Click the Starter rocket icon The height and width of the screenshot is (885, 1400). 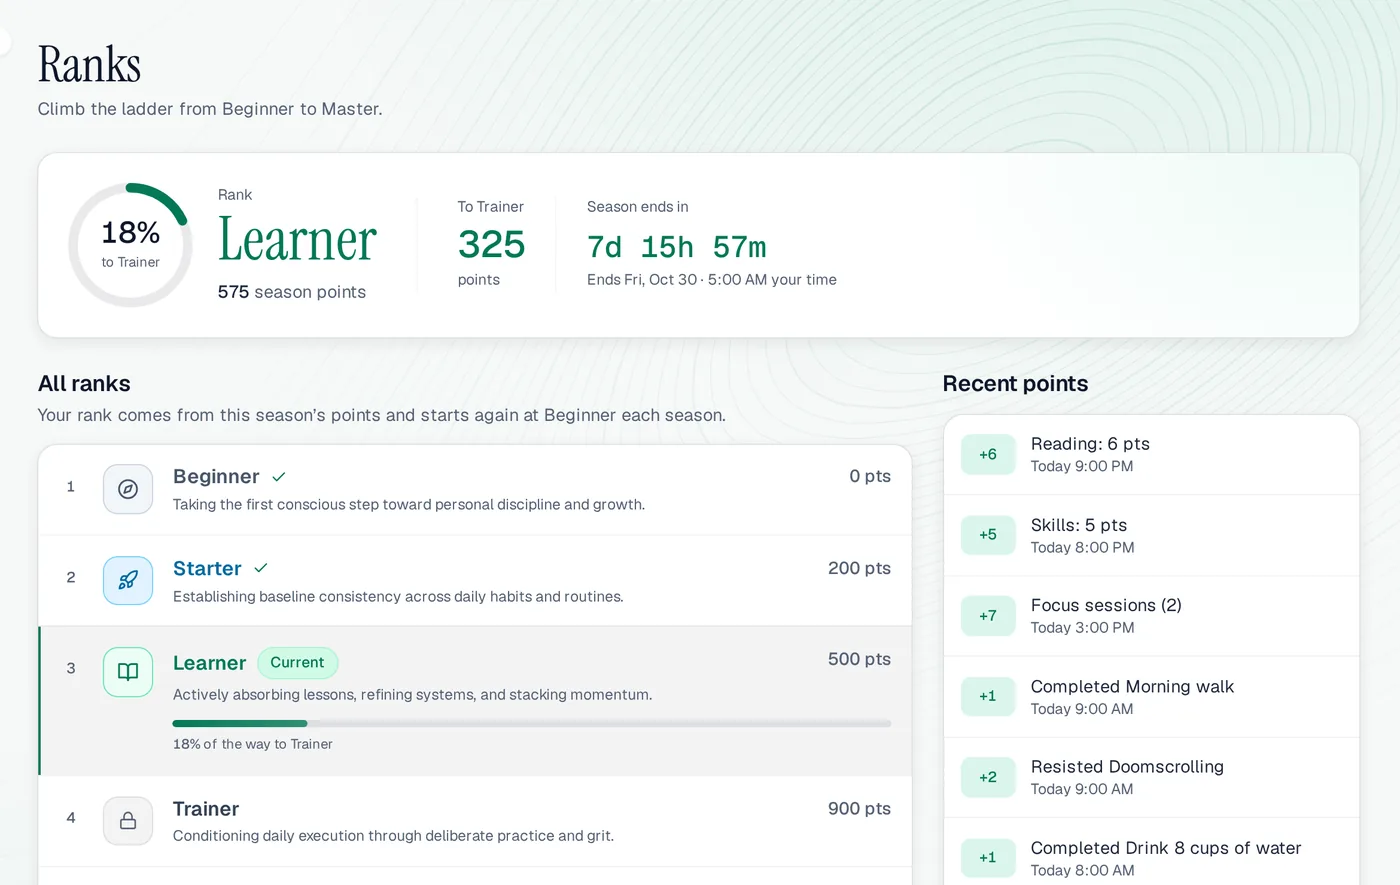tap(128, 580)
